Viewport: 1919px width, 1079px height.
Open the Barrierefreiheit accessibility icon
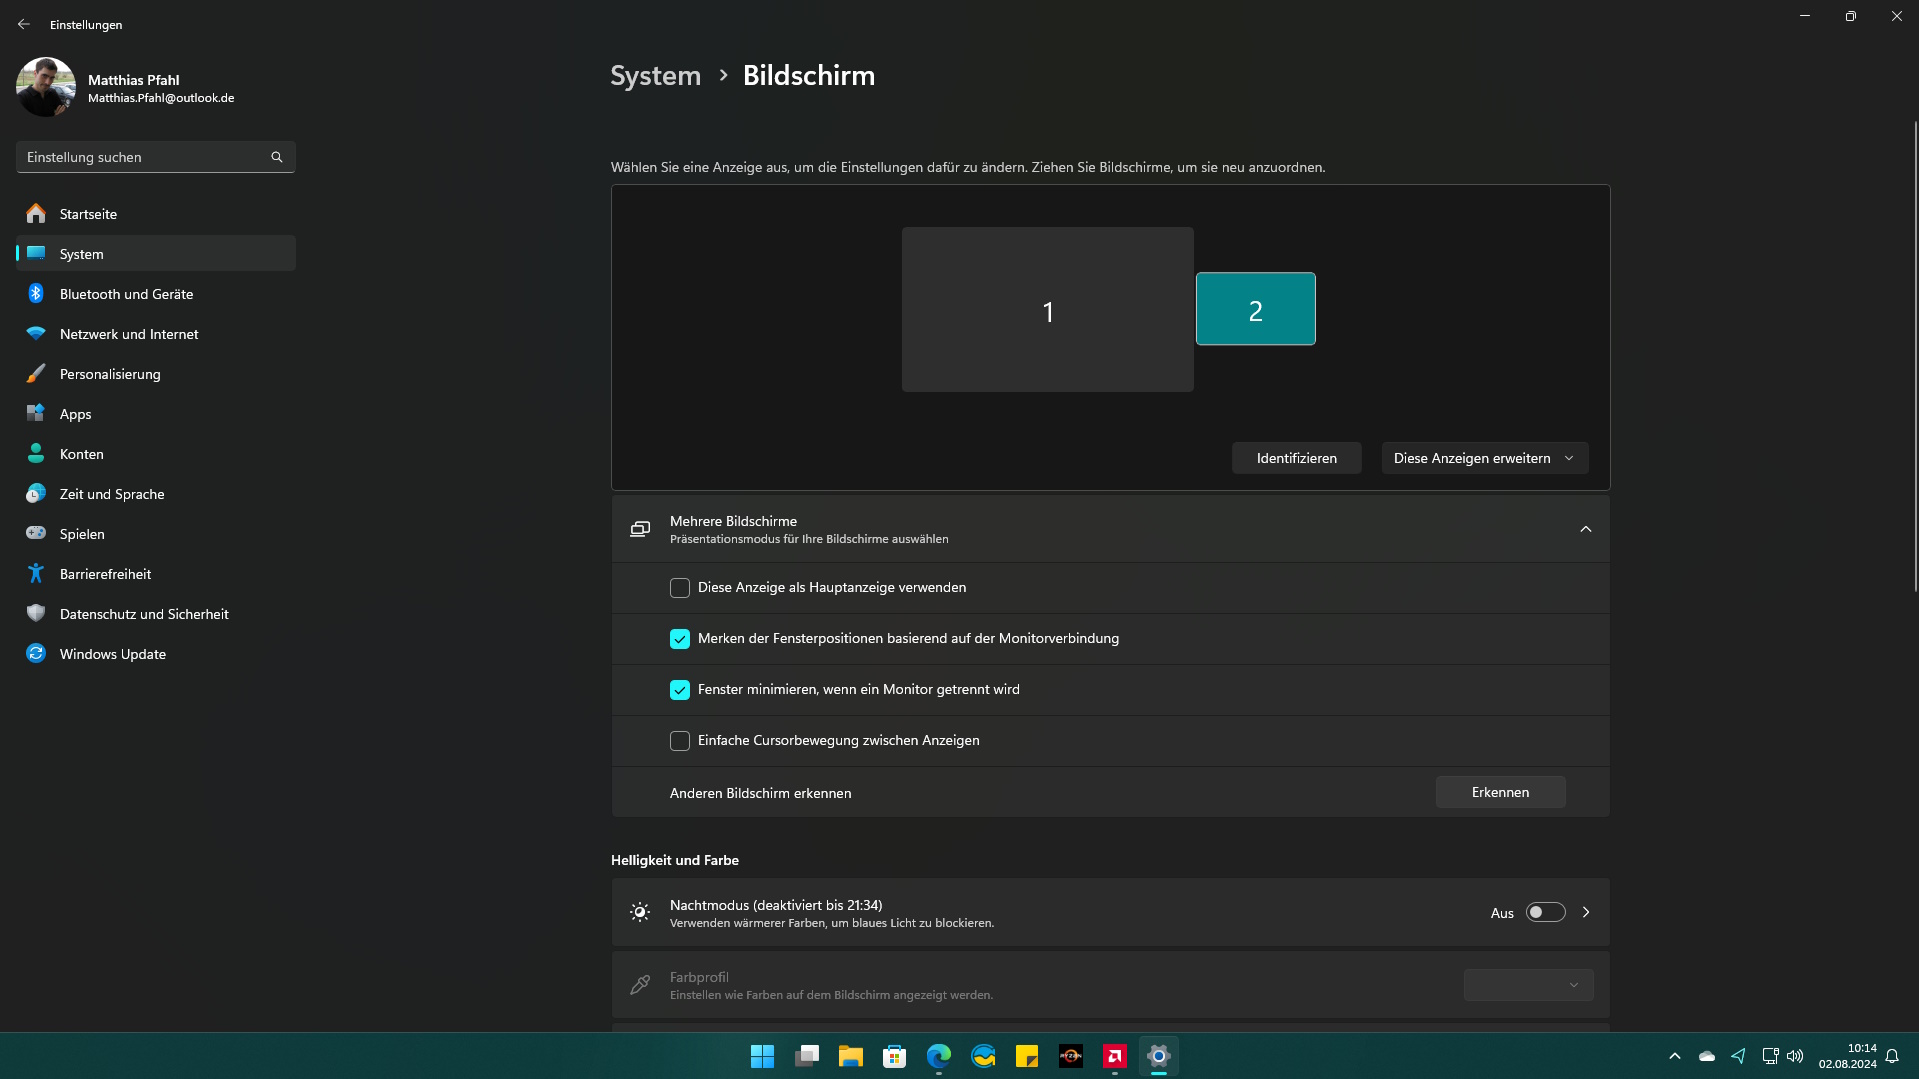pos(36,574)
